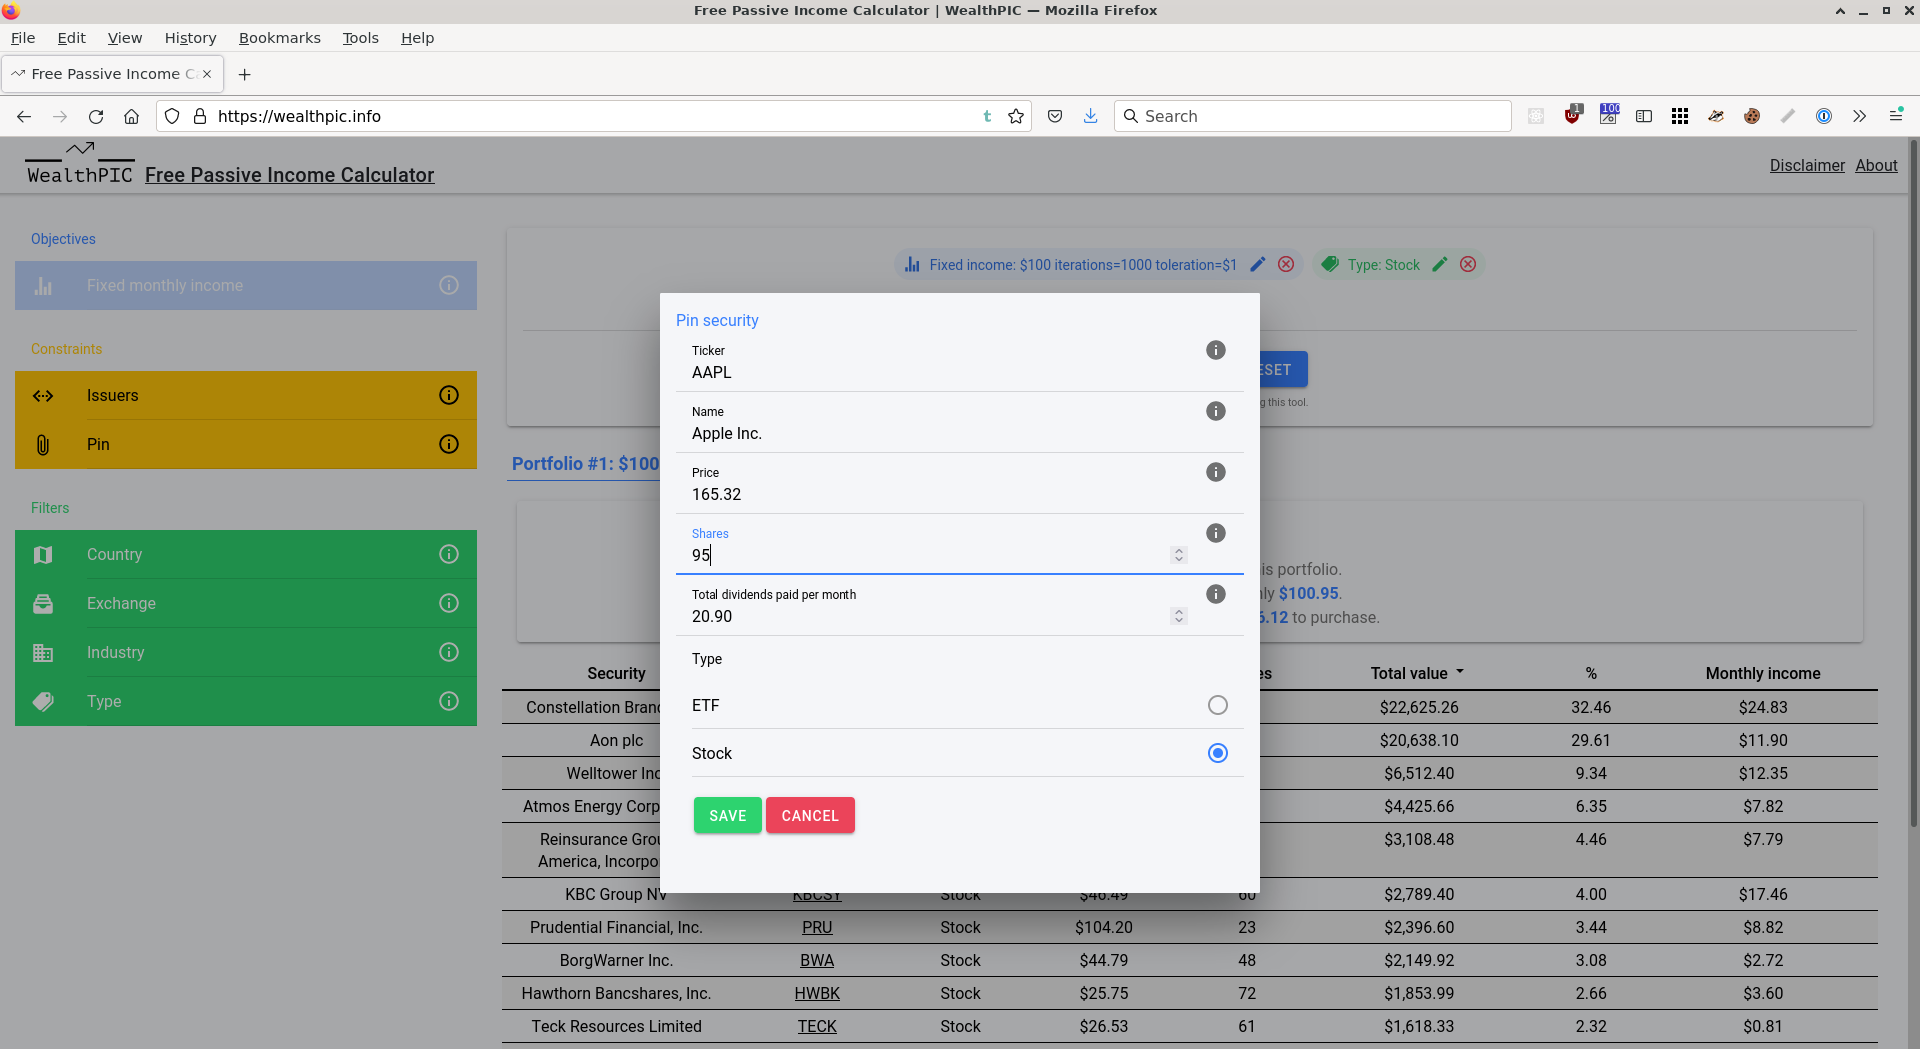Click the Ticker field info icon

(1215, 350)
